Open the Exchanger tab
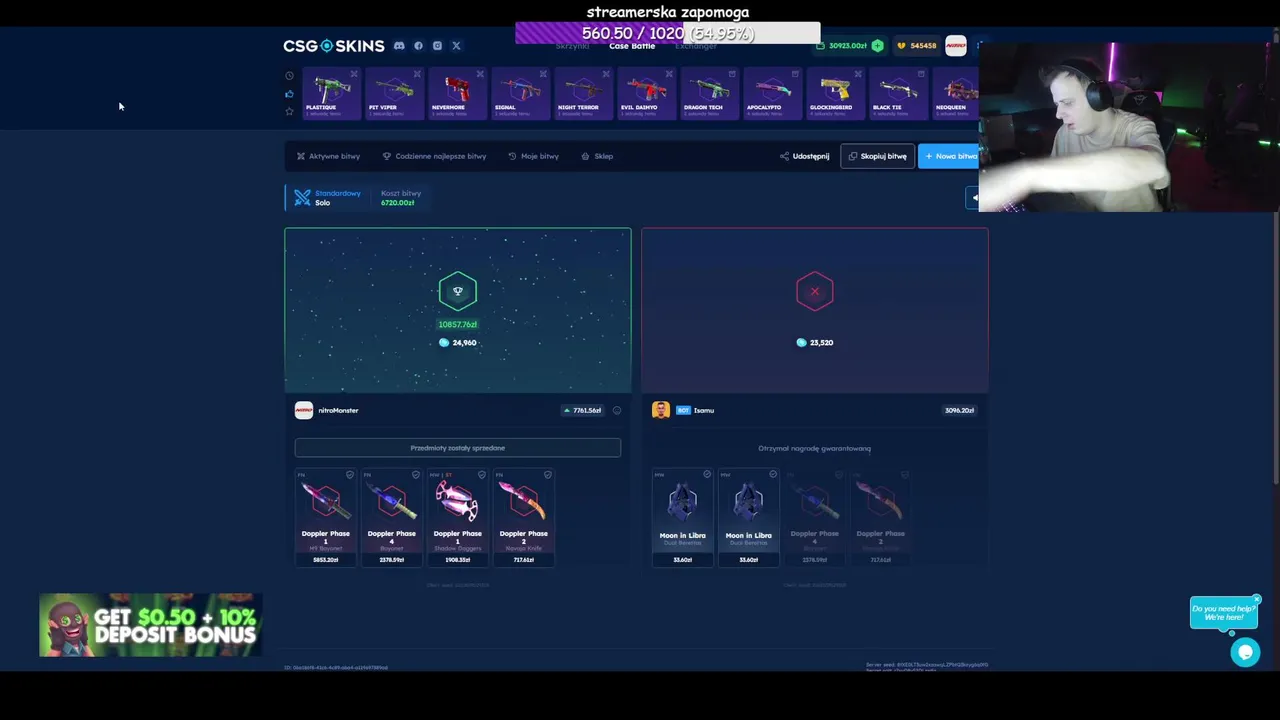The image size is (1280, 720). 696,46
